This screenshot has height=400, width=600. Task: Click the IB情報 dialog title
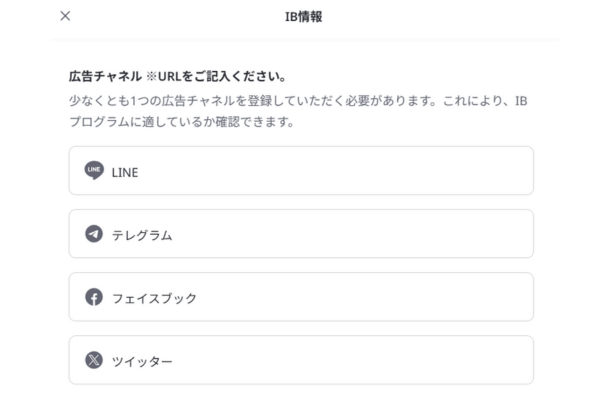[303, 17]
